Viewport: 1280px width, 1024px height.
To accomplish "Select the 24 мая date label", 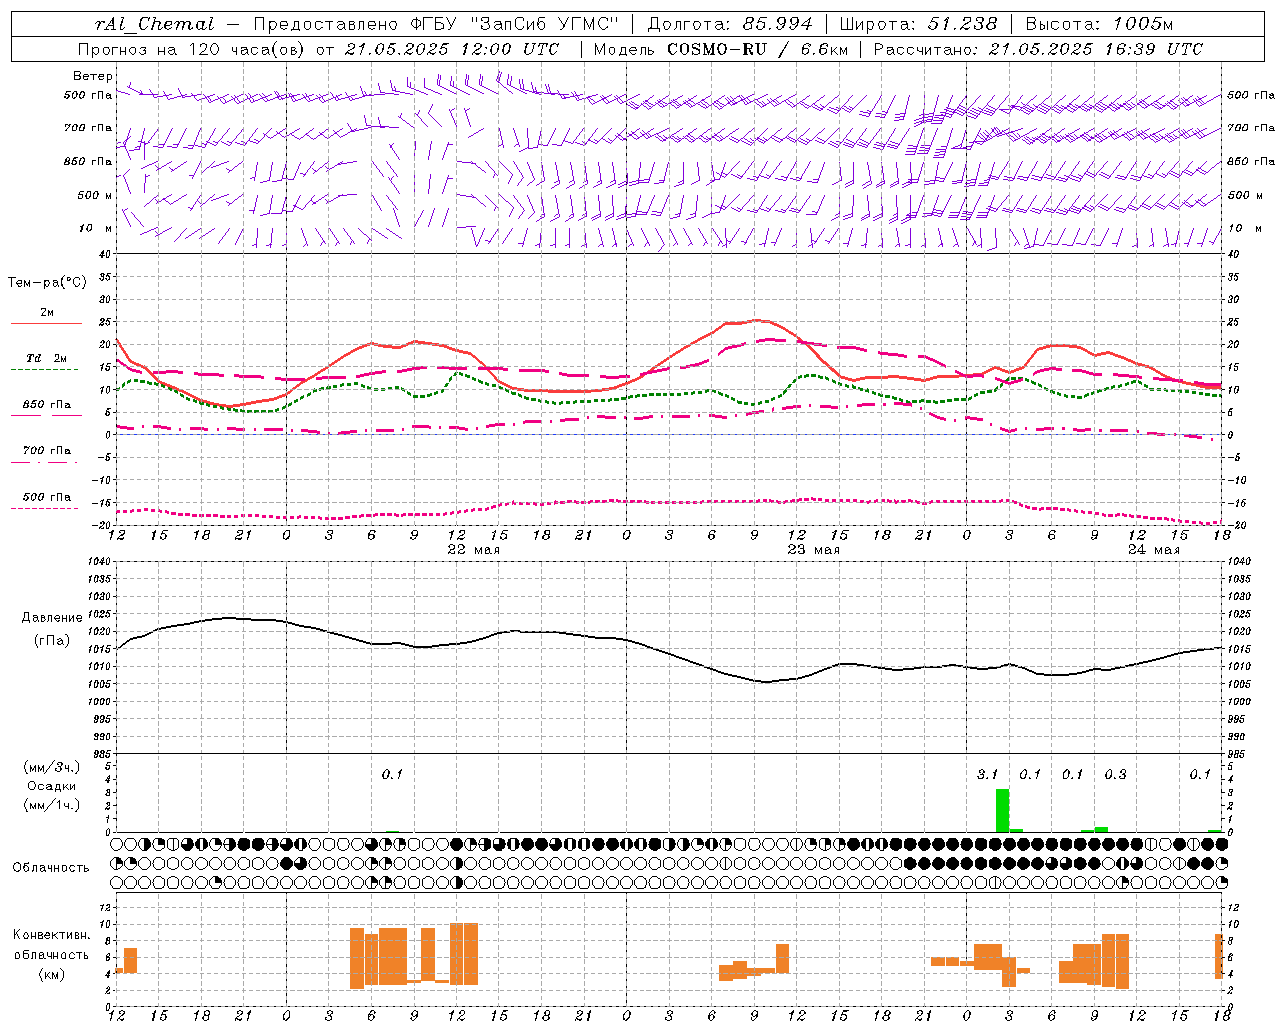I will tap(1153, 550).
